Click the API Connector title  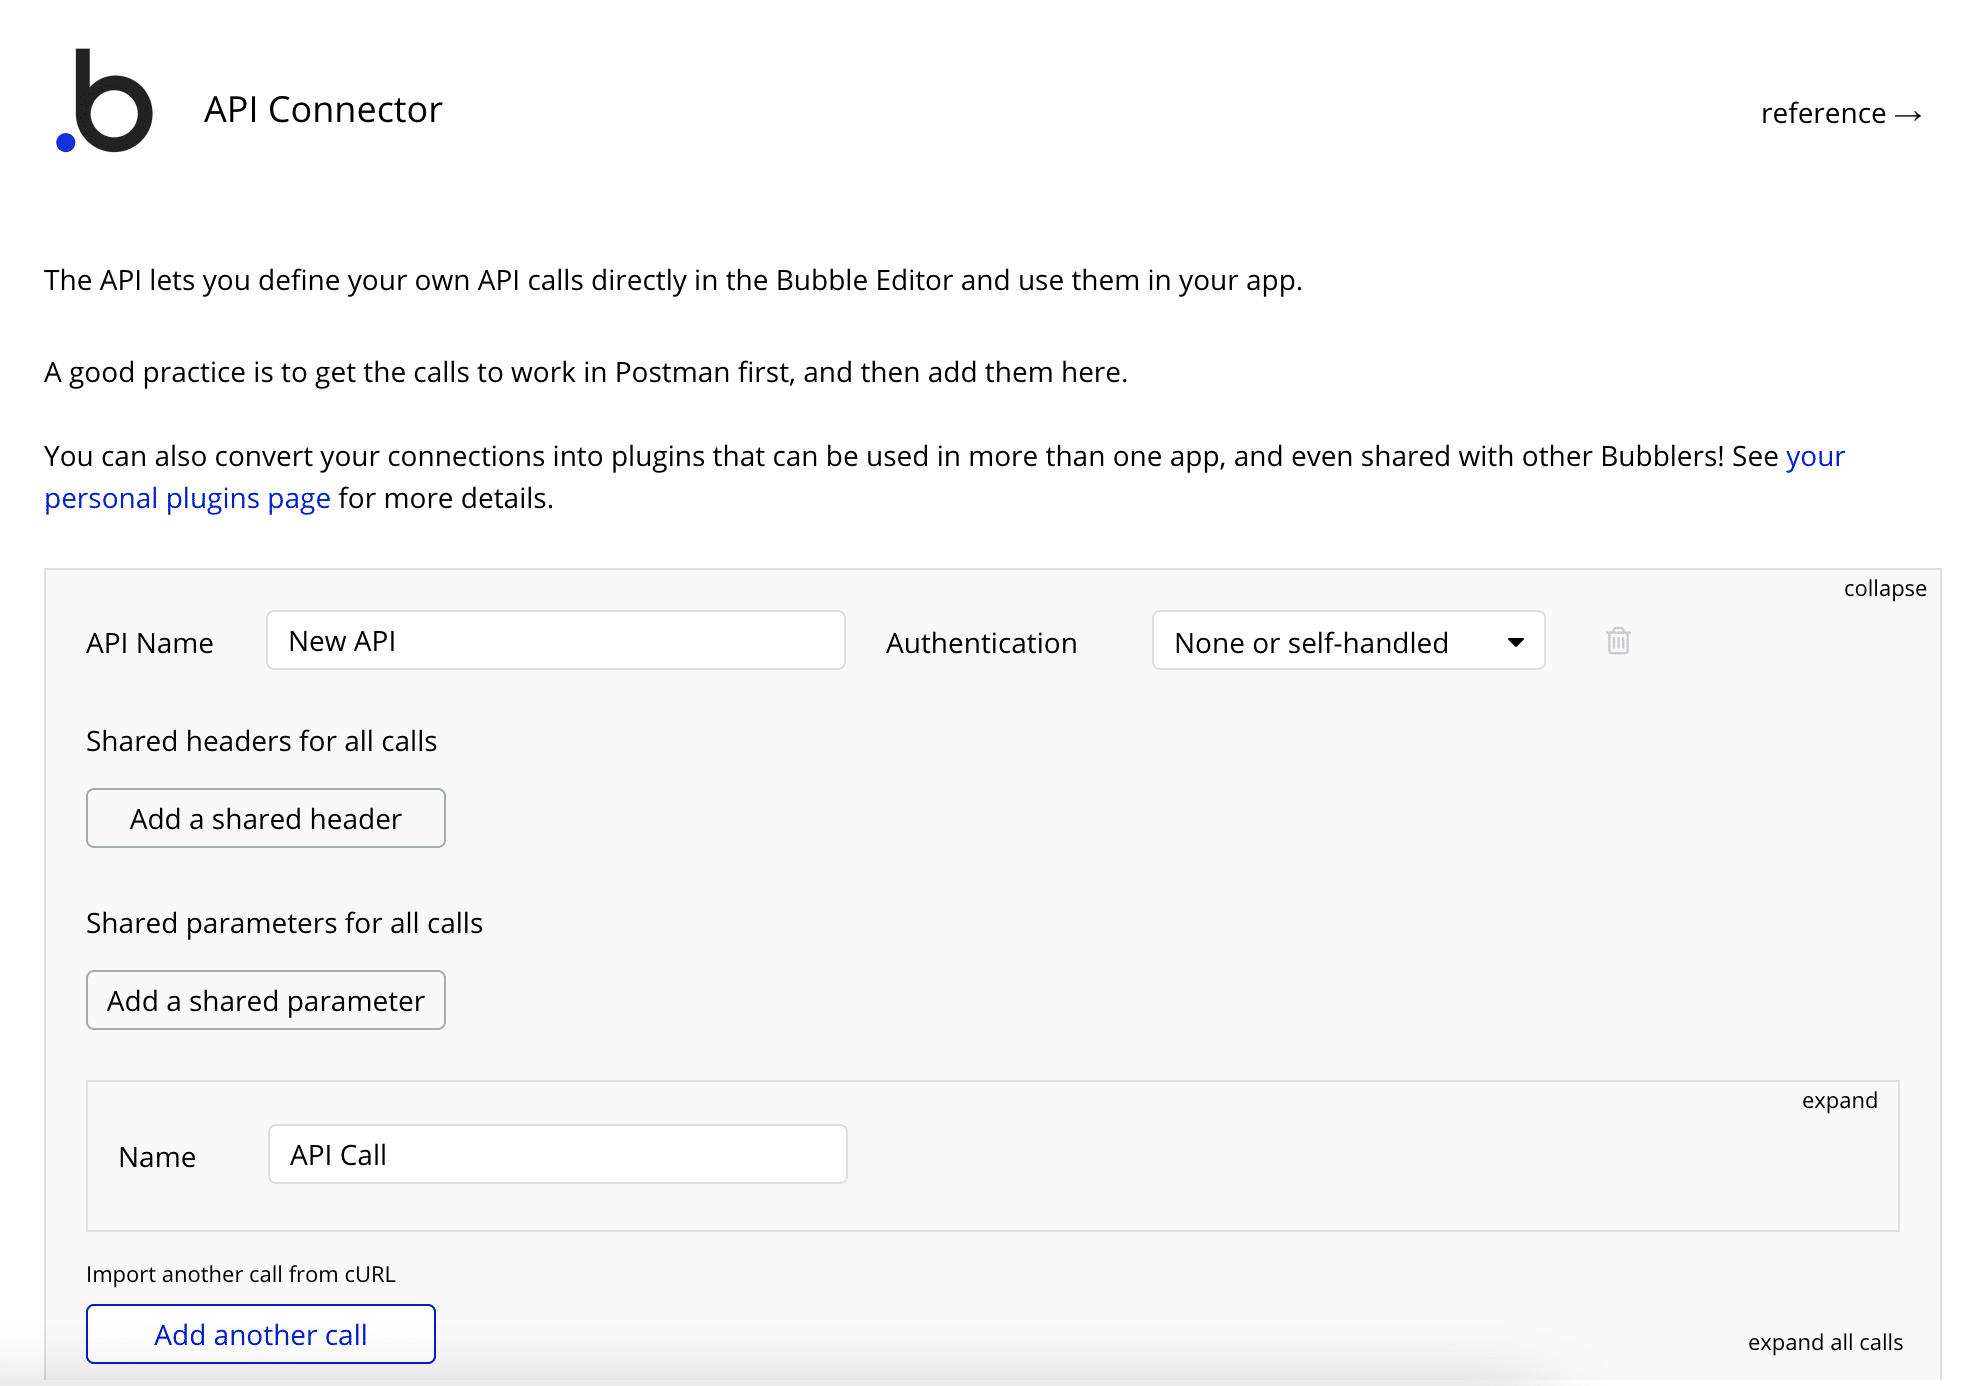(322, 110)
